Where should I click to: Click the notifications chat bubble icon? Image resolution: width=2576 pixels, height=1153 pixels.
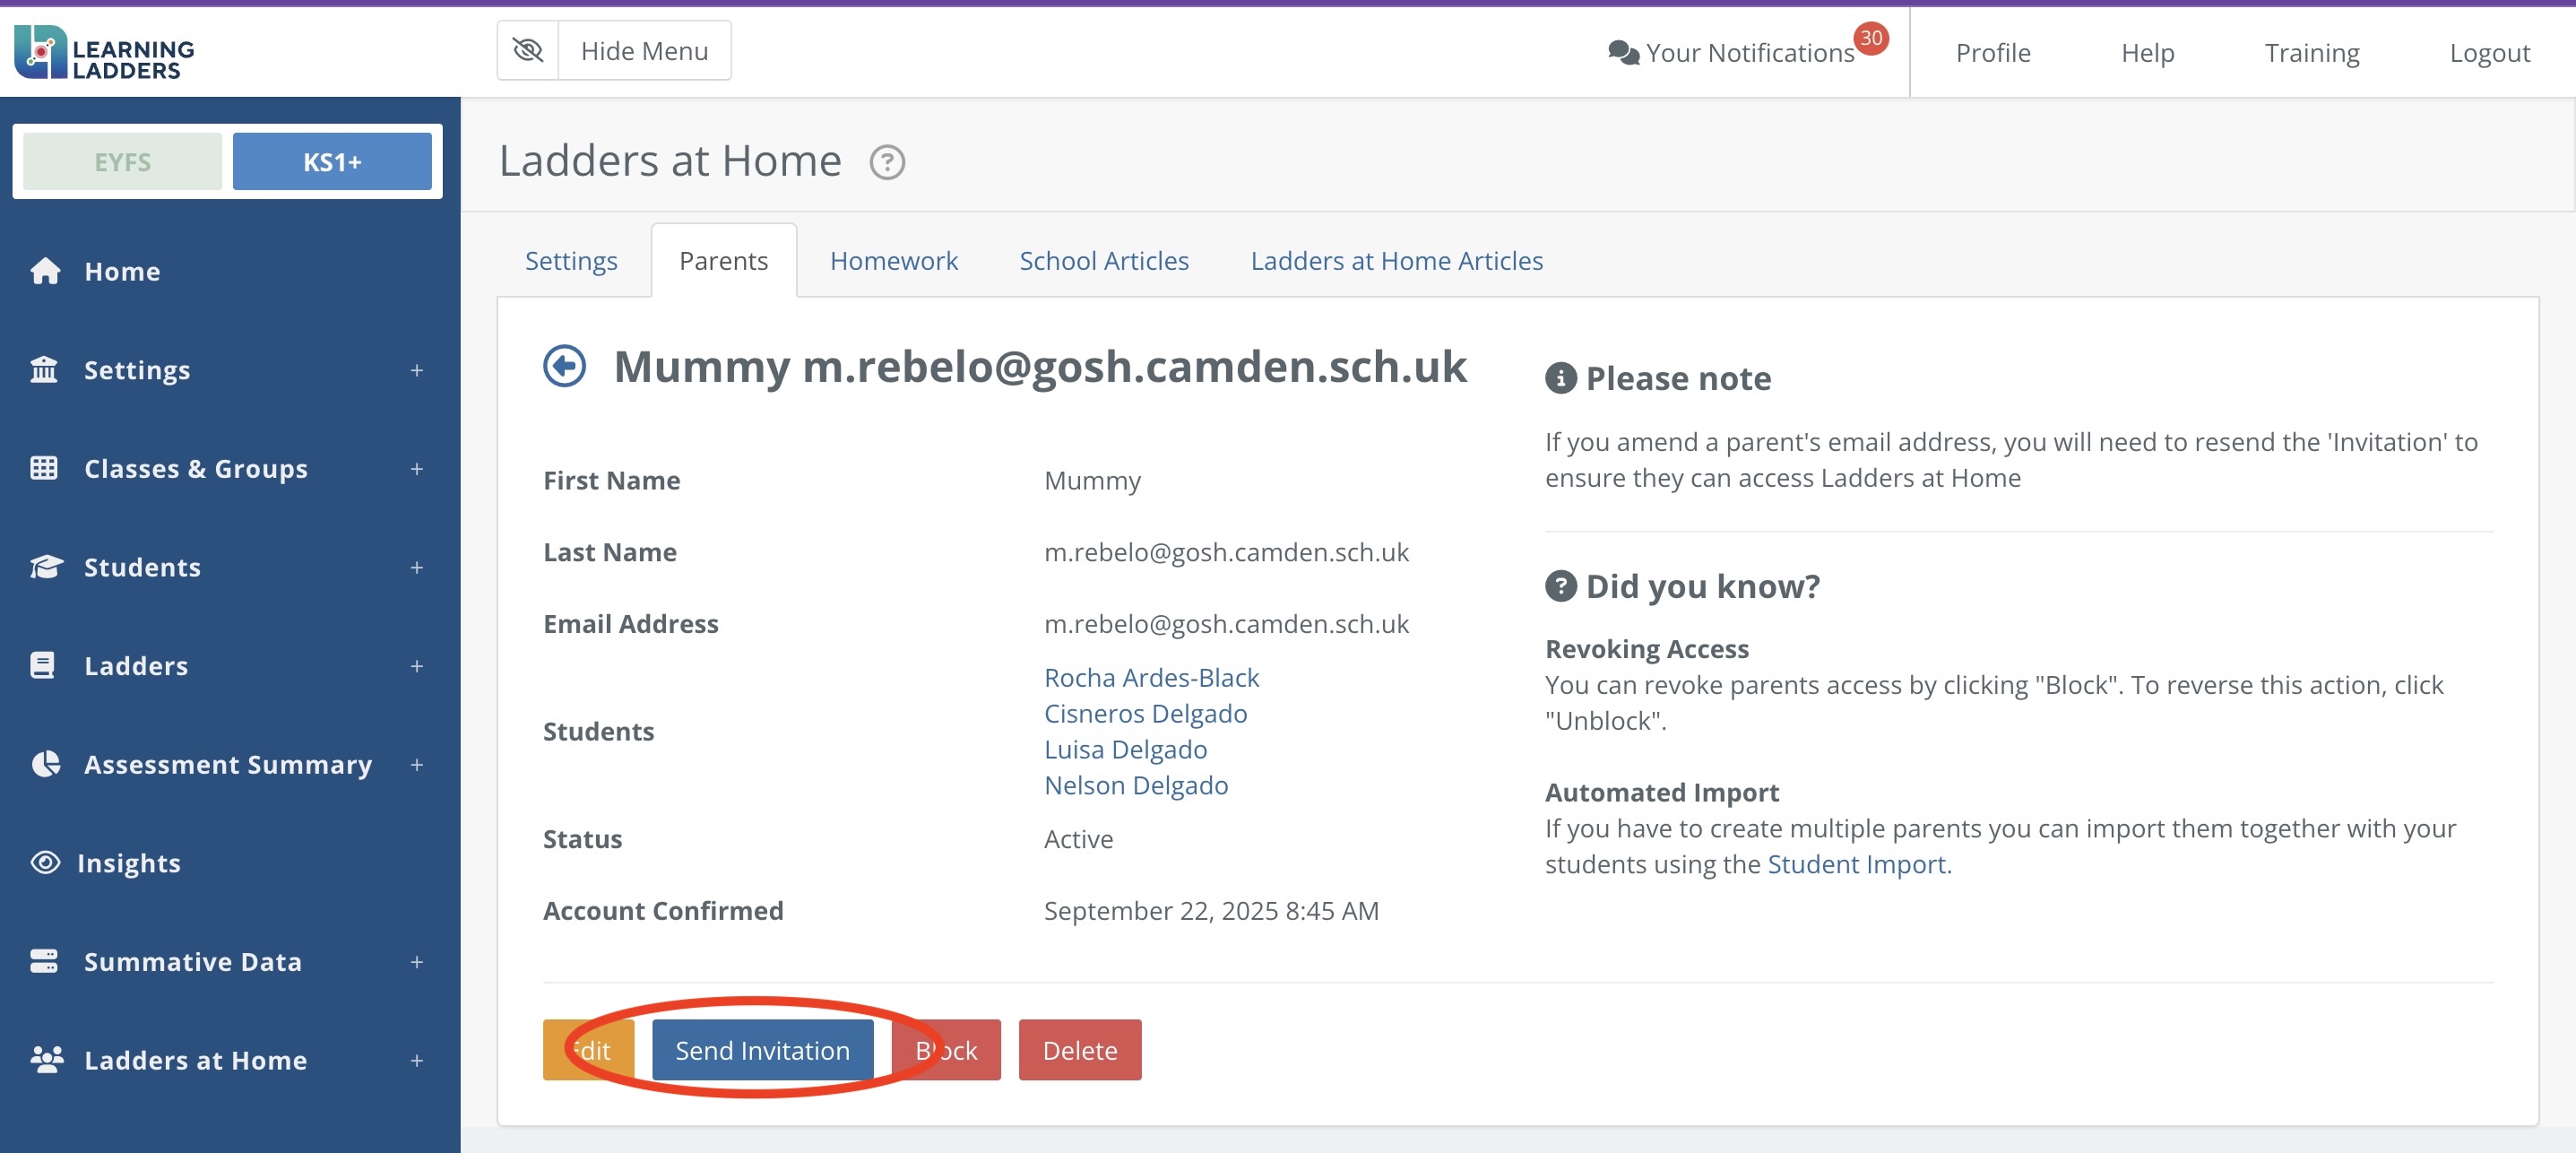(1622, 53)
